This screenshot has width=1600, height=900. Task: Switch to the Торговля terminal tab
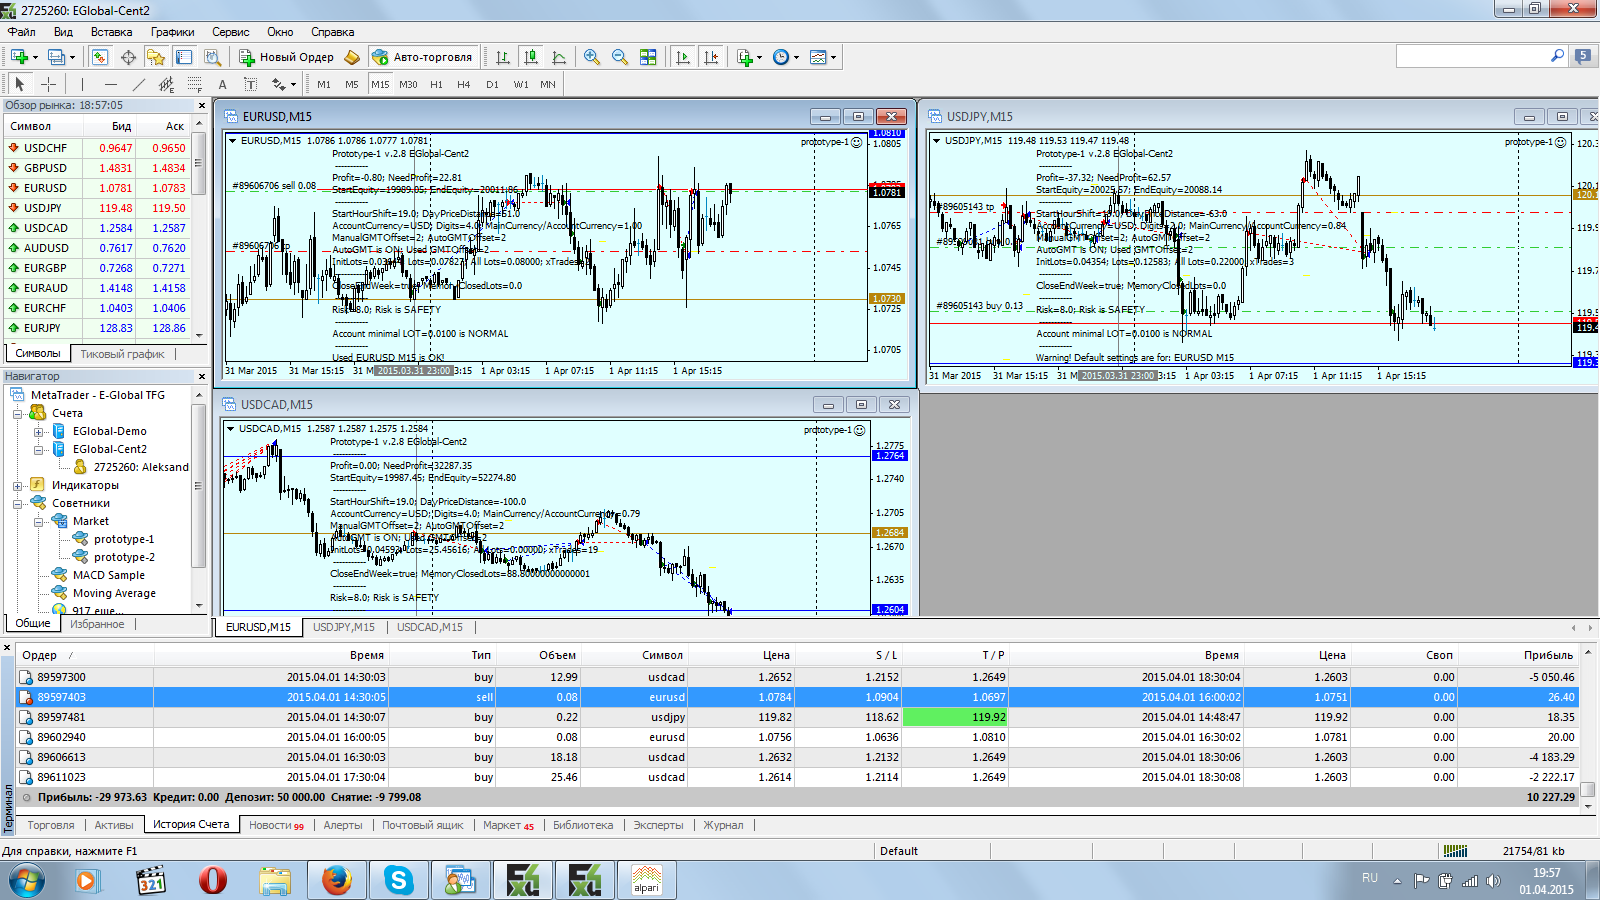point(51,825)
